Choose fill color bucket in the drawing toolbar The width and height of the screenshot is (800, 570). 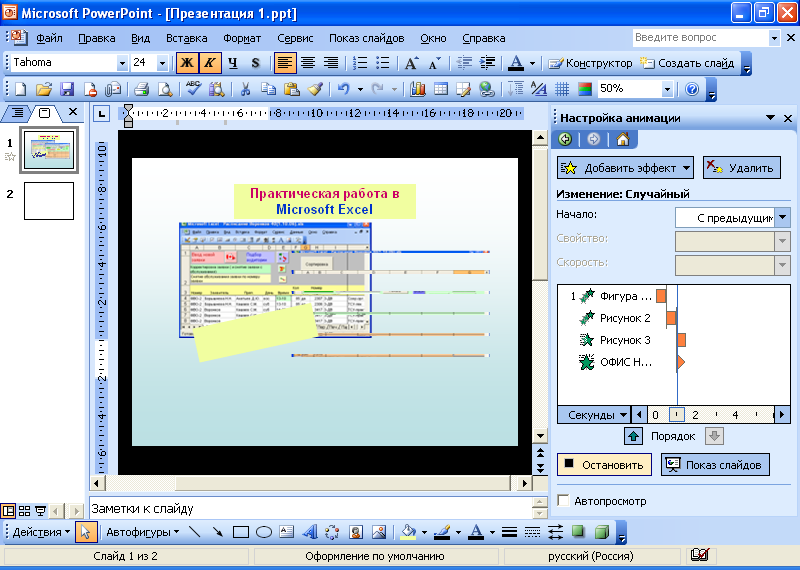(x=408, y=532)
